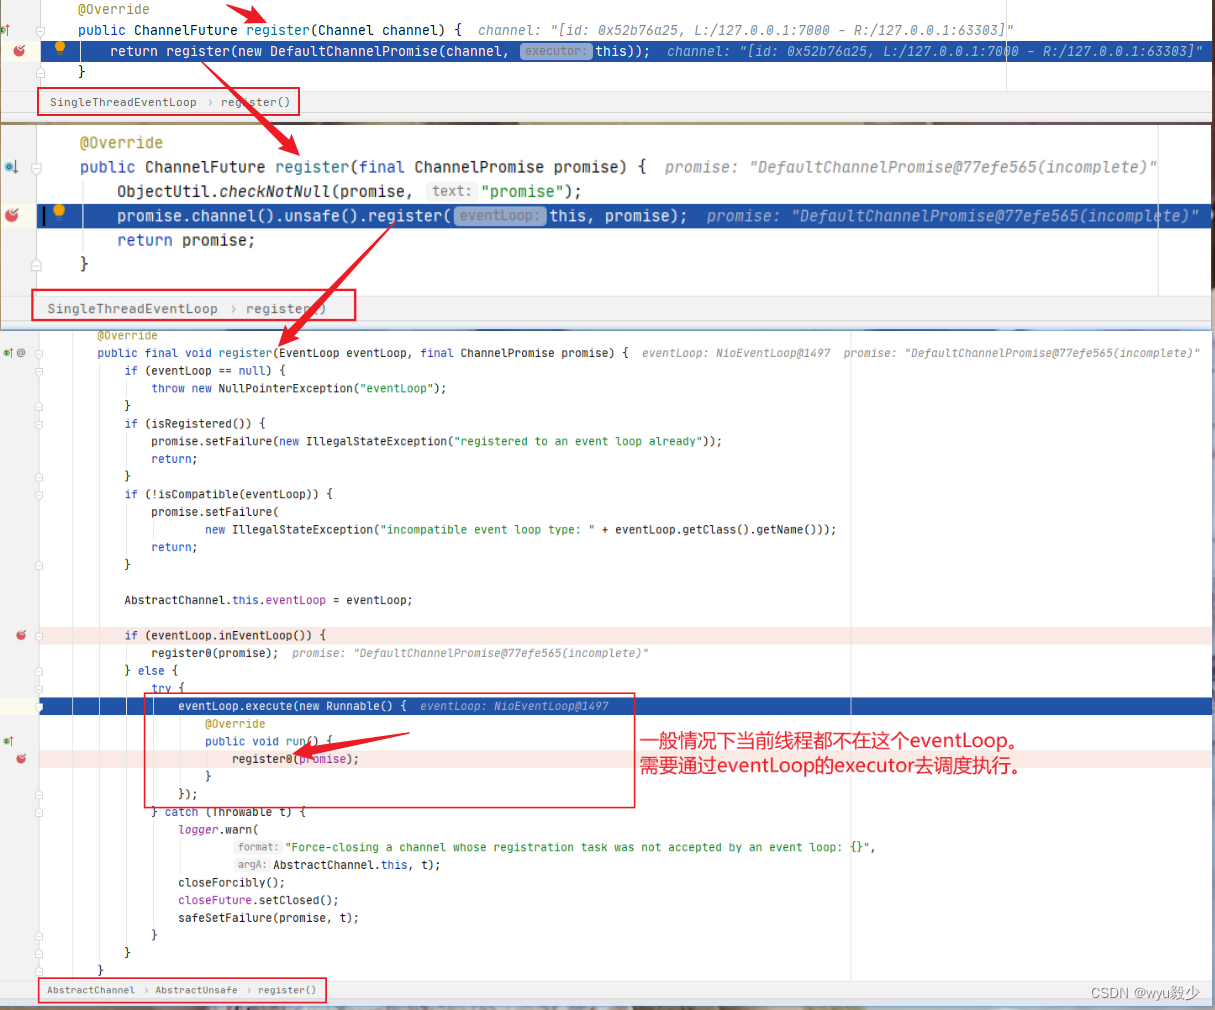Click the 'AbstractChannel.this.eventLoop' assignment
This screenshot has height=1010, width=1215.
coord(268,601)
